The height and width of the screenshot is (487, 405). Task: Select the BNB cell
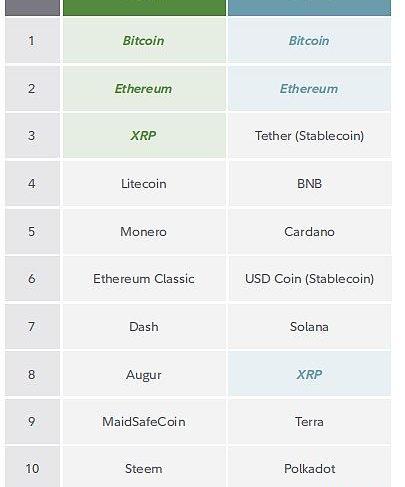pyautogui.click(x=309, y=183)
